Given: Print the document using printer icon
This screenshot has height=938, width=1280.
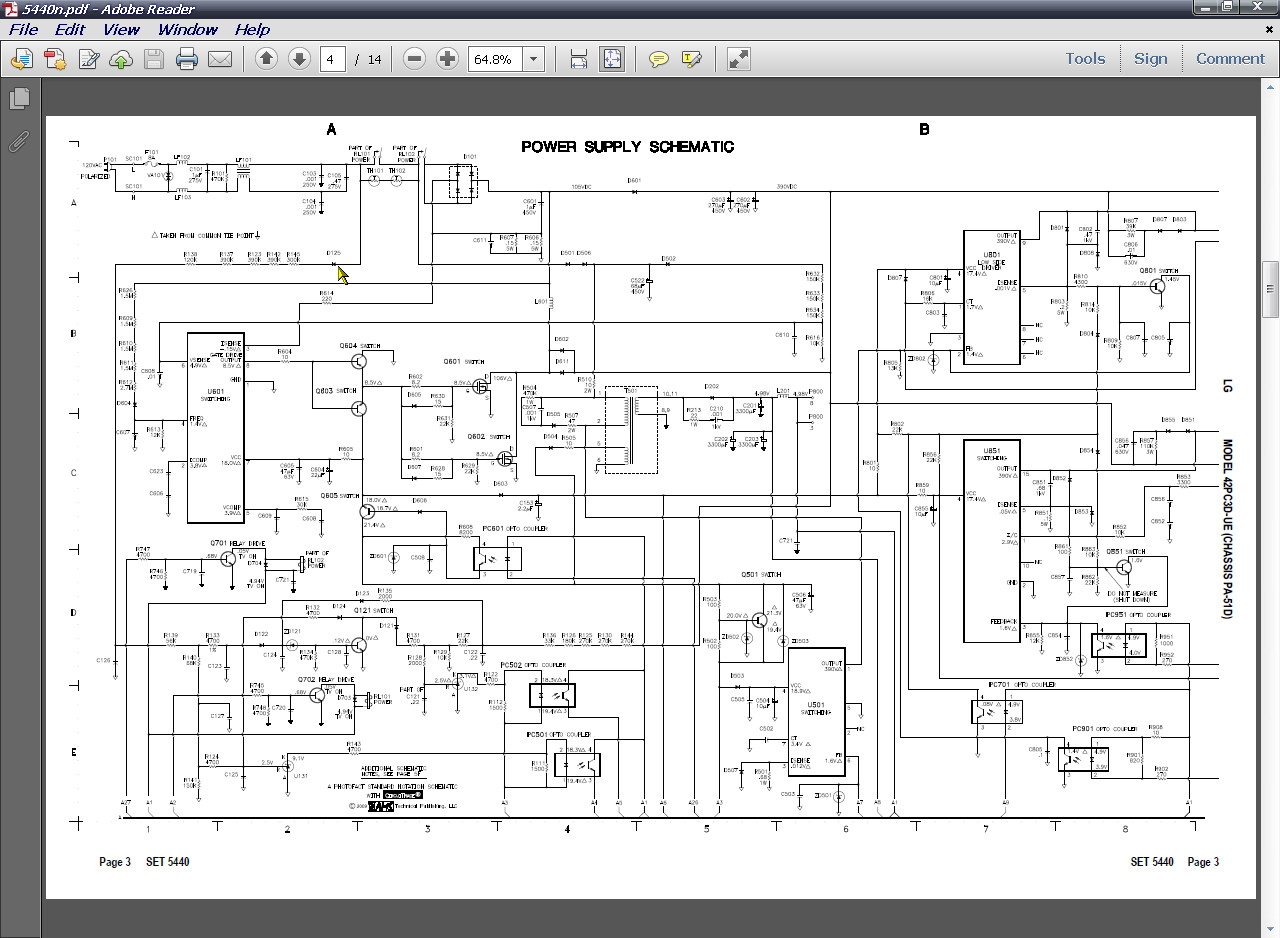Looking at the screenshot, I should click(186, 59).
